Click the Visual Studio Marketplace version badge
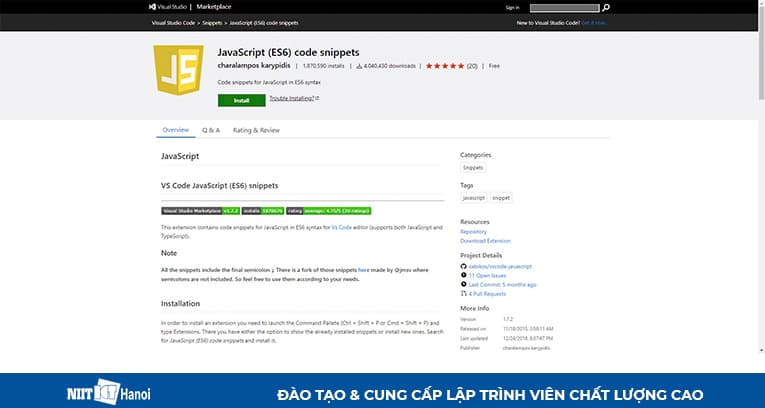This screenshot has height=408, width=765. pyautogui.click(x=200, y=211)
